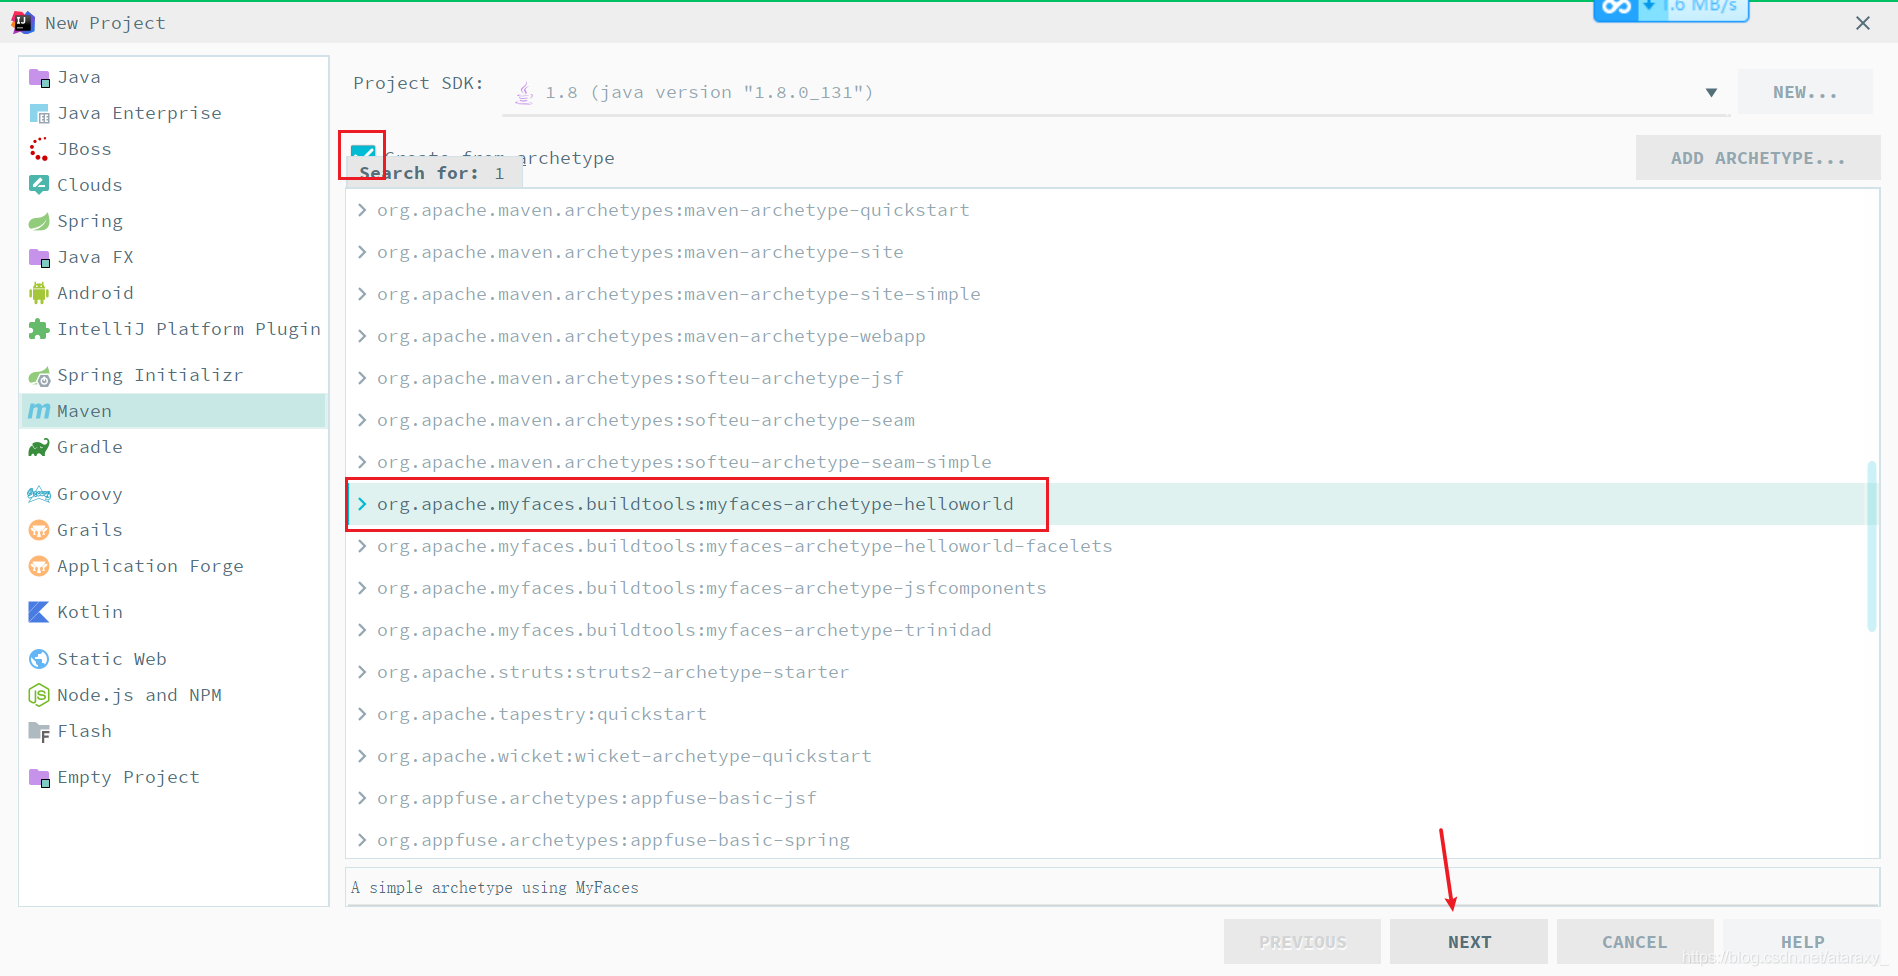
Task: Click the ADD ARCHETYPE button
Action: click(x=1758, y=158)
